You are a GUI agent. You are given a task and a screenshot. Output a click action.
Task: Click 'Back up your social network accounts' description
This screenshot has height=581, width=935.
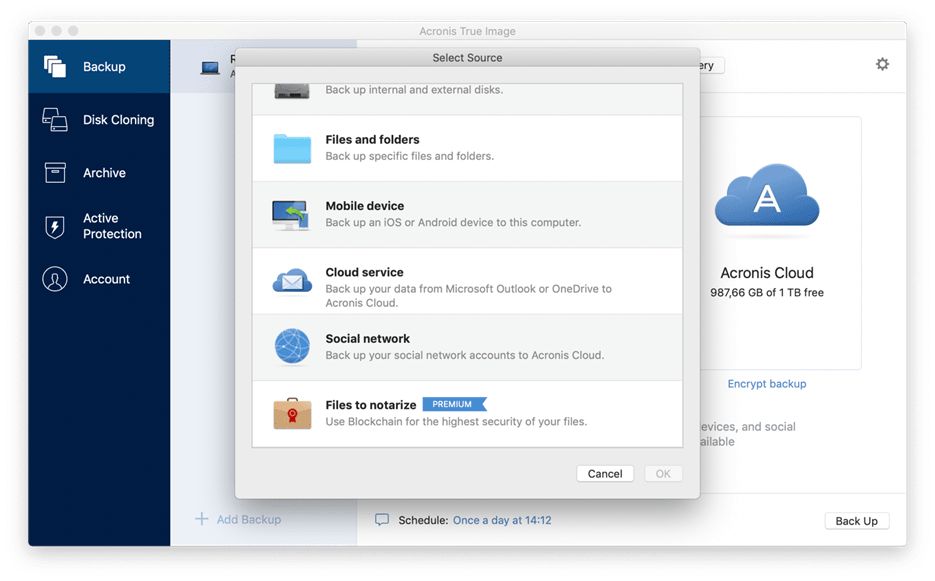pyautogui.click(x=465, y=355)
